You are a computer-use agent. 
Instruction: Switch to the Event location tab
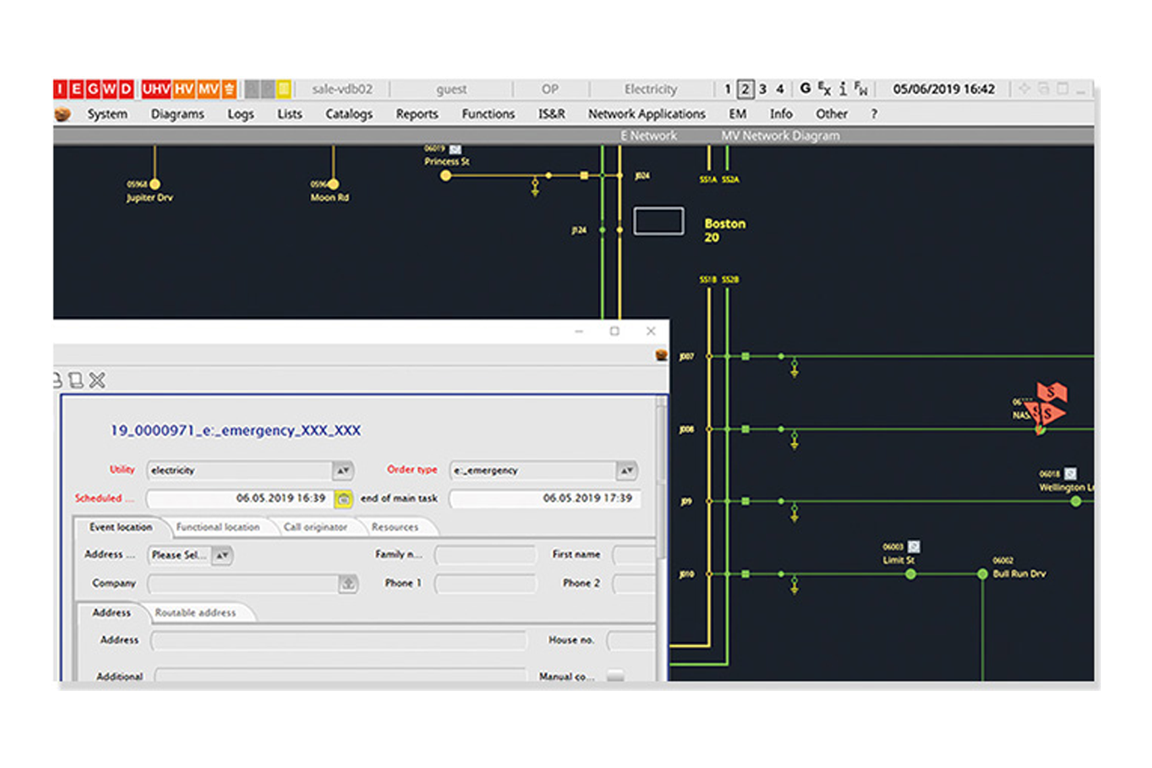point(121,527)
